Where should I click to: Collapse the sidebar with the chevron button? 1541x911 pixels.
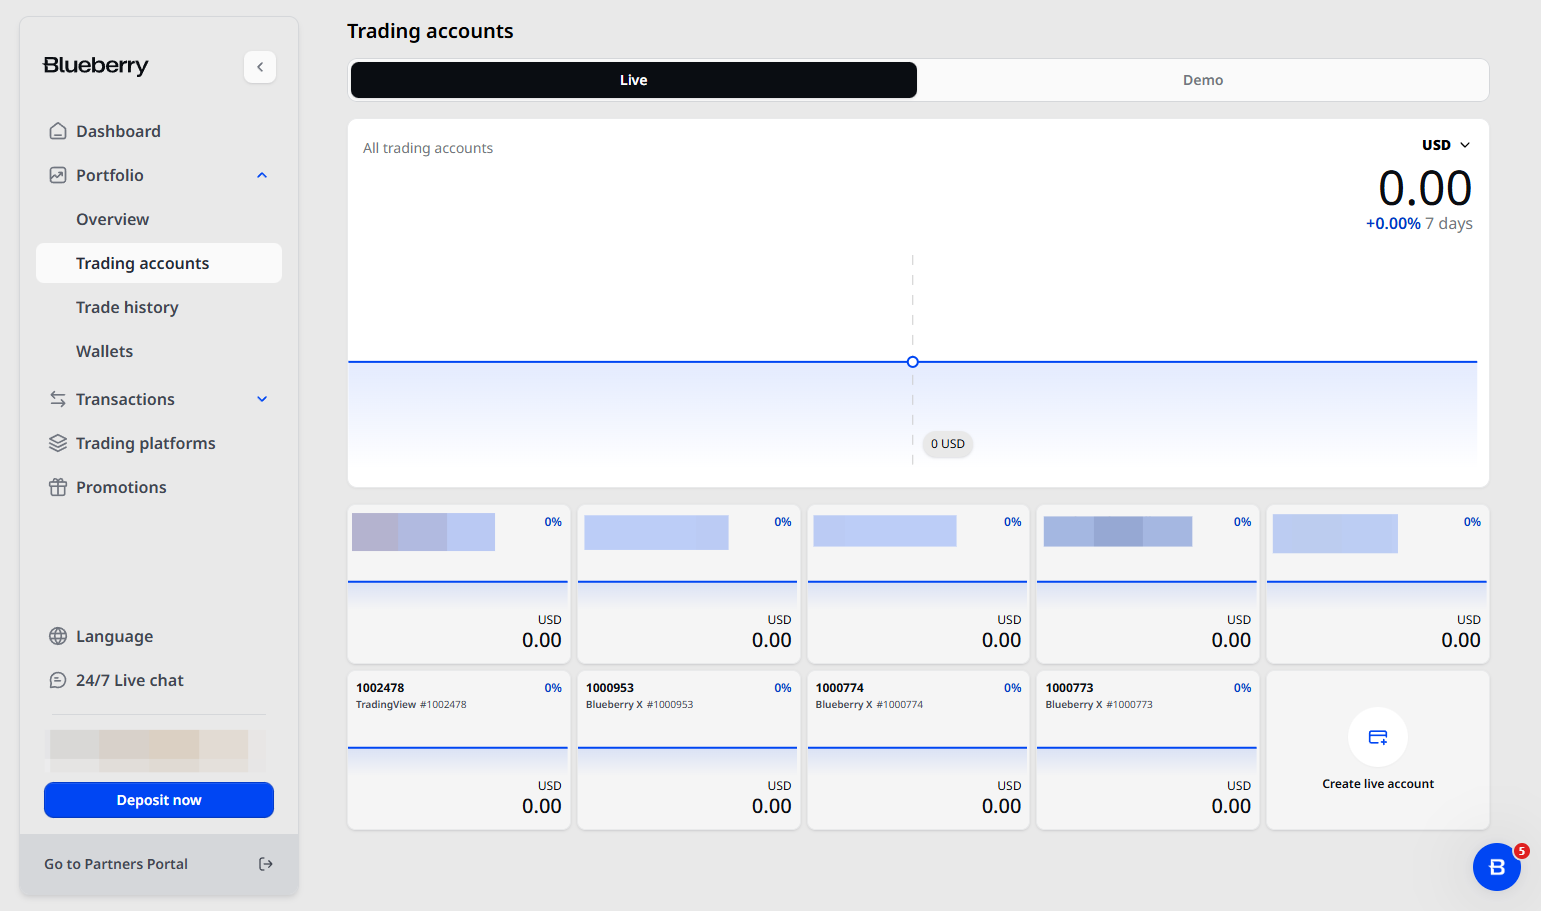[260, 67]
